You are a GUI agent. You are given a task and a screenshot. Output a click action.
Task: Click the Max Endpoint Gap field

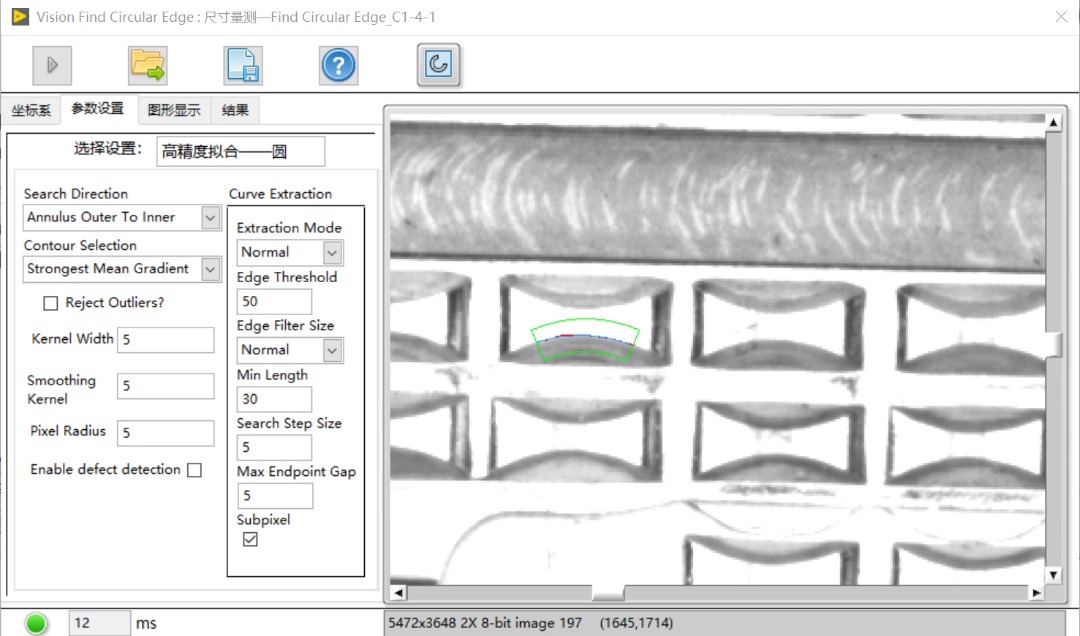click(x=275, y=496)
